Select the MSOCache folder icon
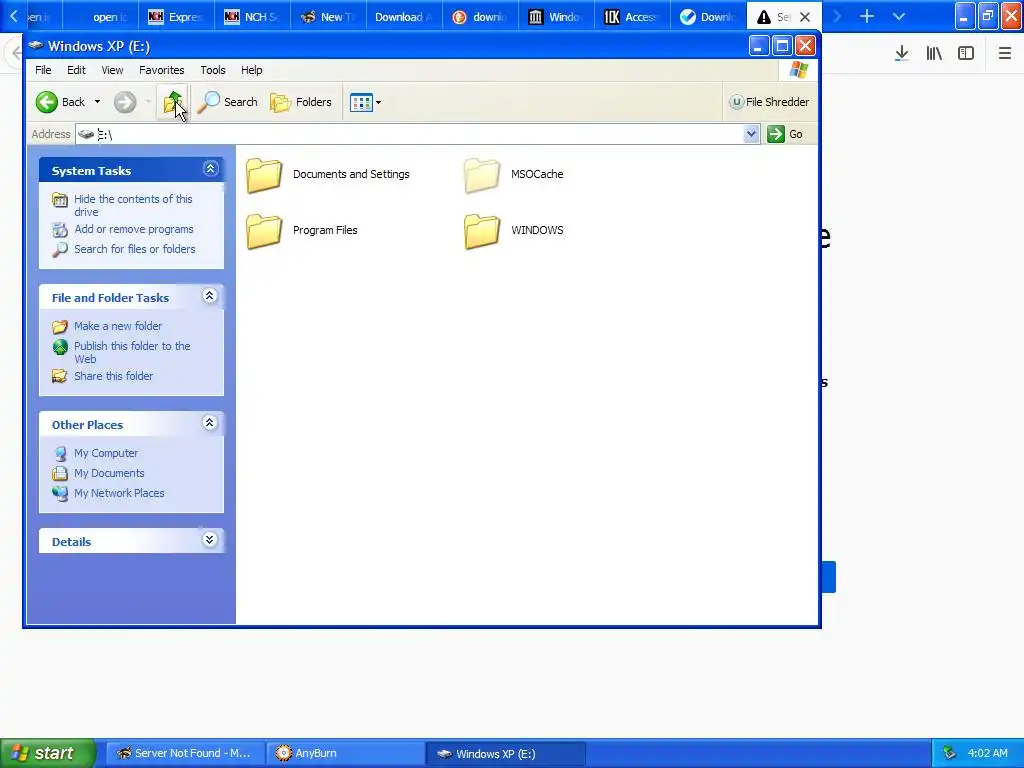Viewport: 1024px width, 768px height. pyautogui.click(x=482, y=175)
